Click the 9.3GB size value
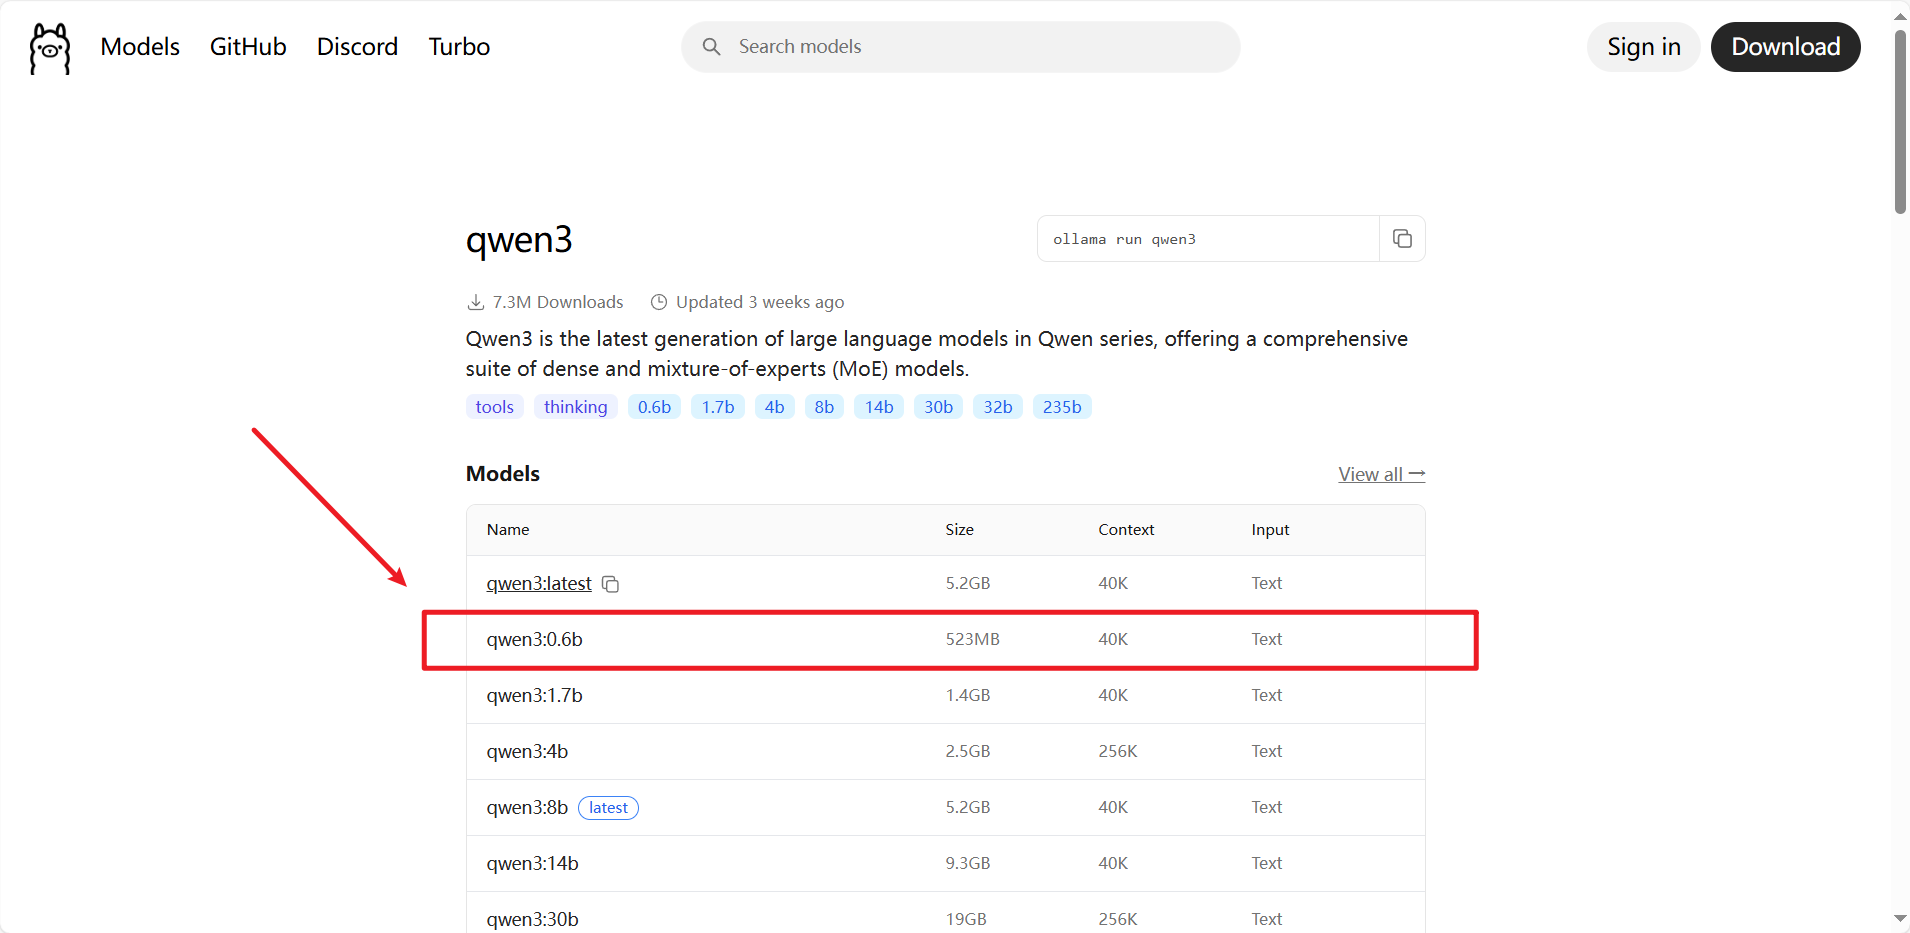This screenshot has width=1910, height=933. tap(967, 863)
